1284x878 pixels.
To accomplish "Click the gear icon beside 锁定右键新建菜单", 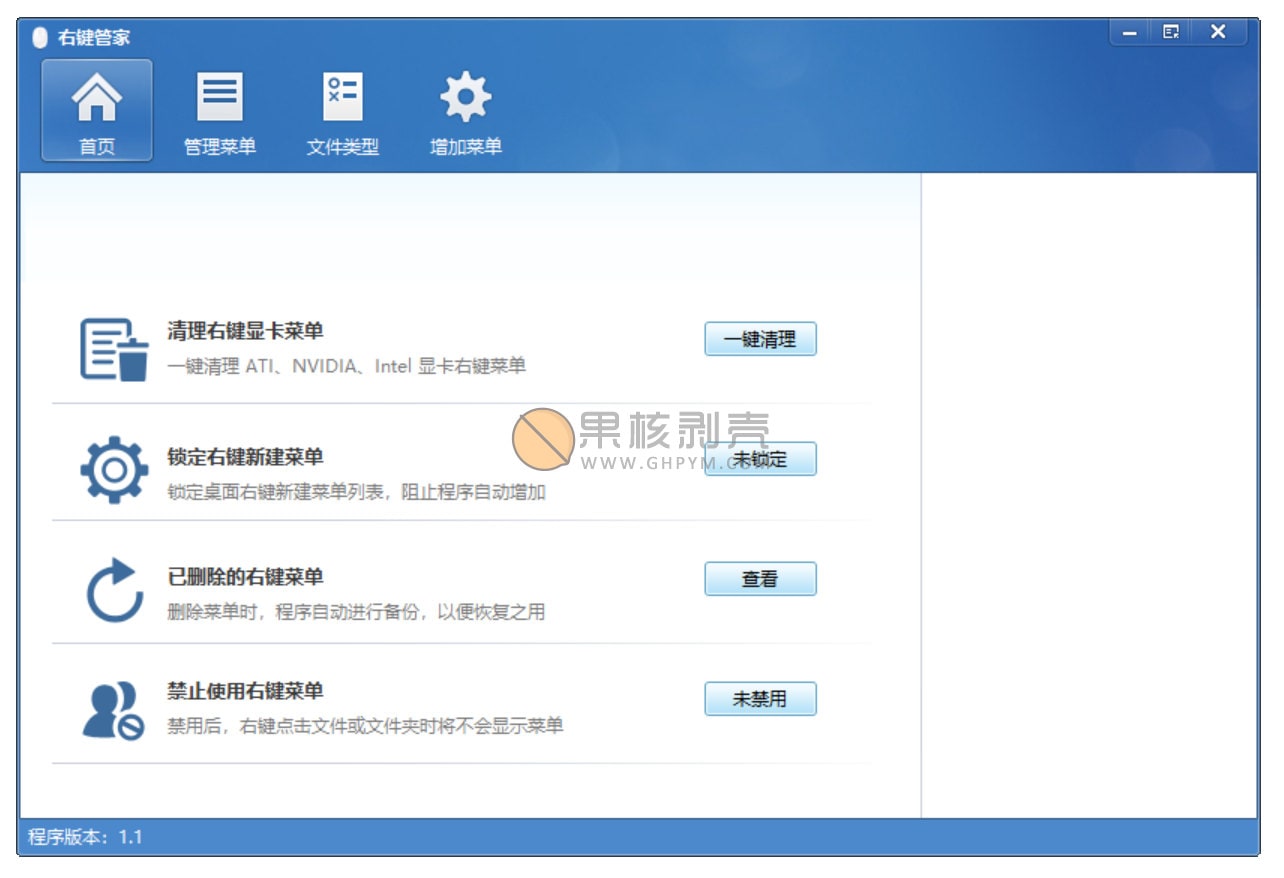I will pos(114,469).
